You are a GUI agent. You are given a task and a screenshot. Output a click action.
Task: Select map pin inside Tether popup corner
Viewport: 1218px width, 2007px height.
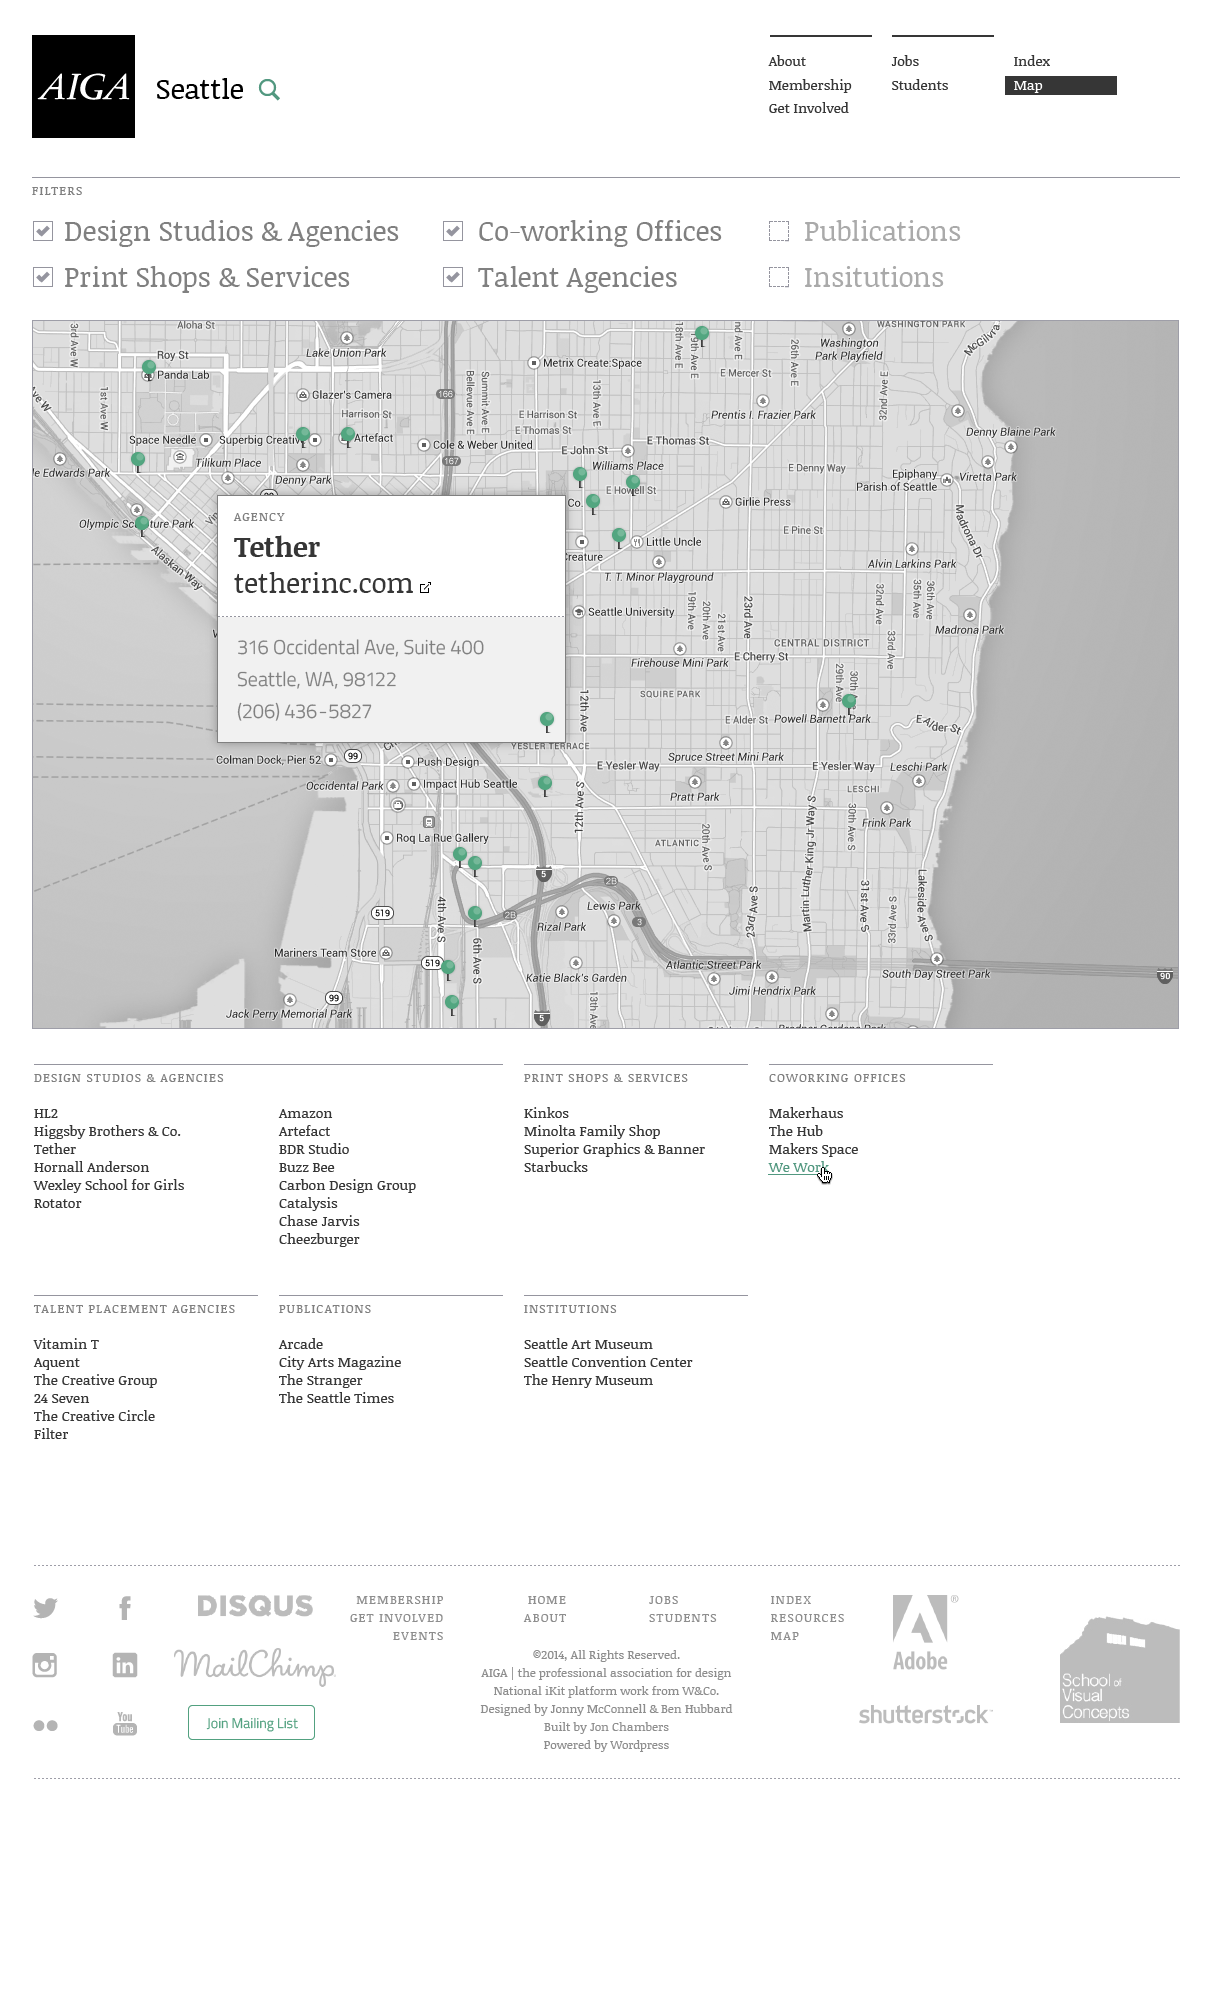[x=547, y=721]
